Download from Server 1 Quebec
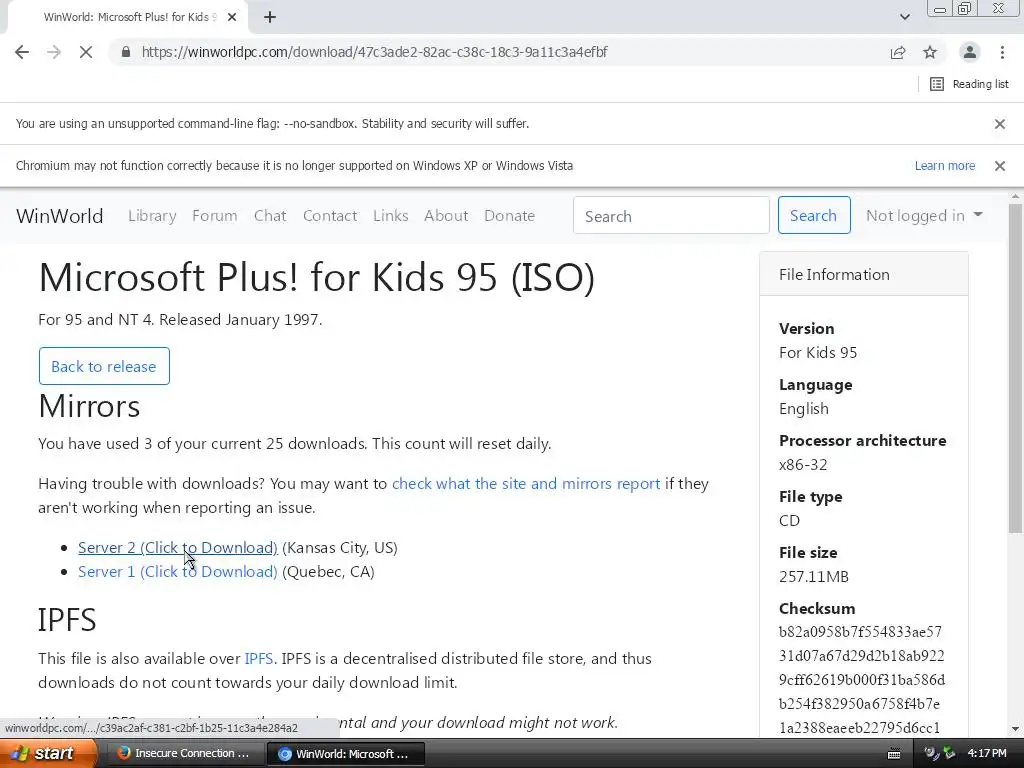The width and height of the screenshot is (1024, 768). click(x=178, y=572)
